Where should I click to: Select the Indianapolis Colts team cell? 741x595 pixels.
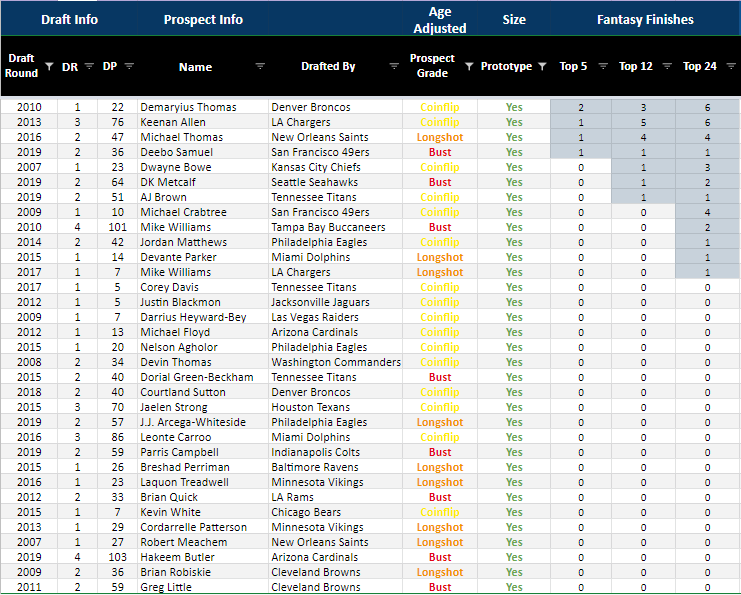[336, 452]
